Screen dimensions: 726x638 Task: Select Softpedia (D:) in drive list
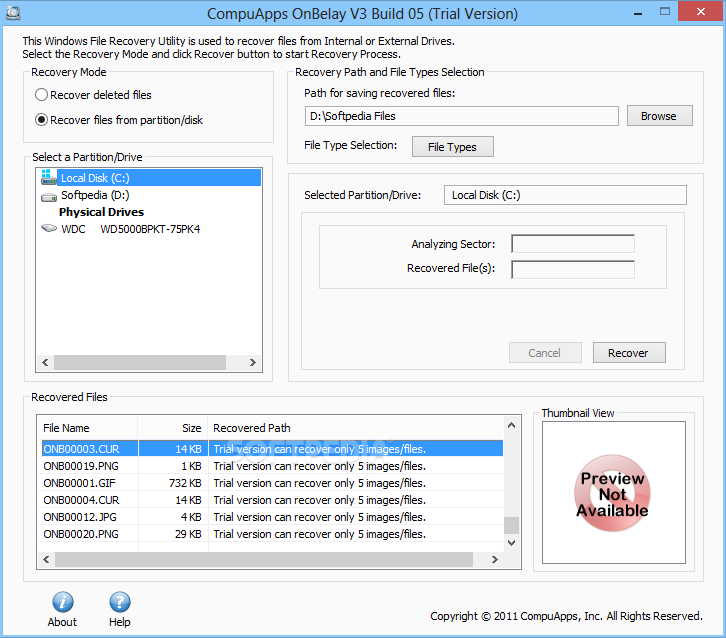[x=95, y=195]
